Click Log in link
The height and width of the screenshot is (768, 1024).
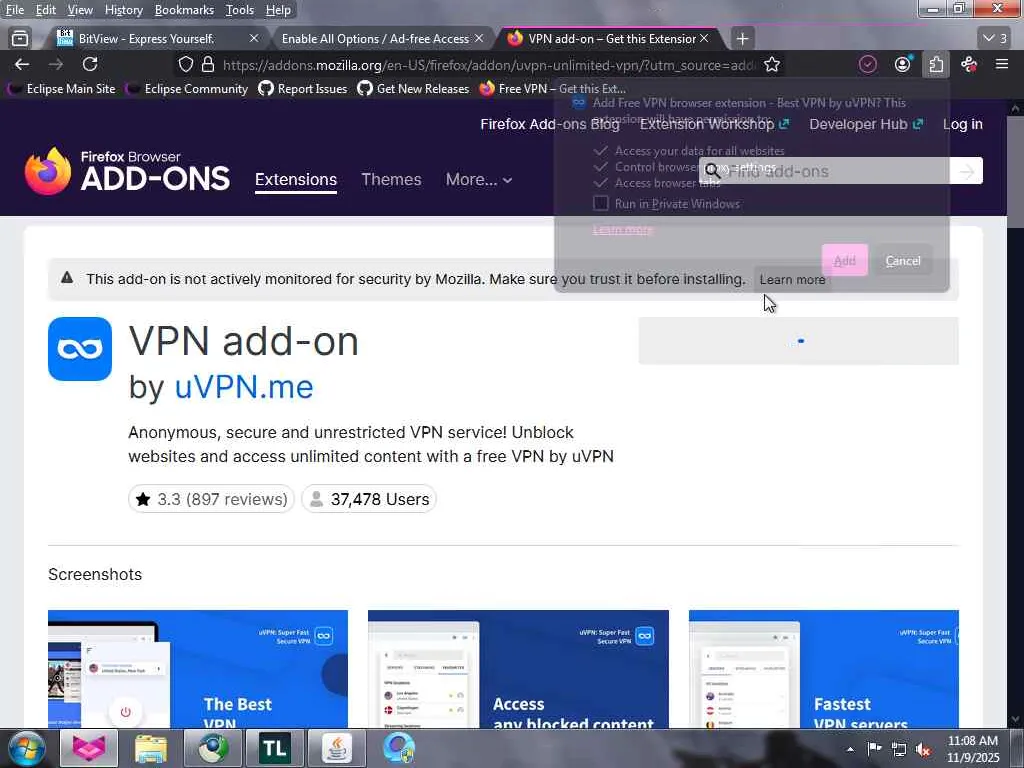click(x=963, y=124)
